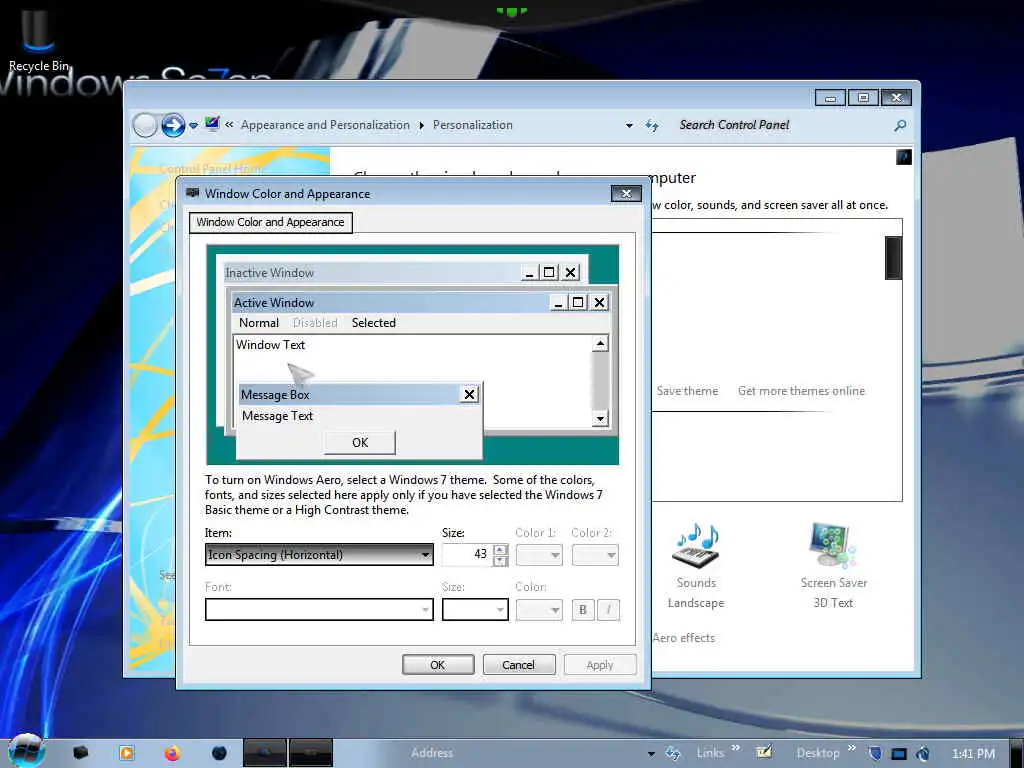
Task: Select the Window Color and Appearance tab
Action: [x=270, y=222]
